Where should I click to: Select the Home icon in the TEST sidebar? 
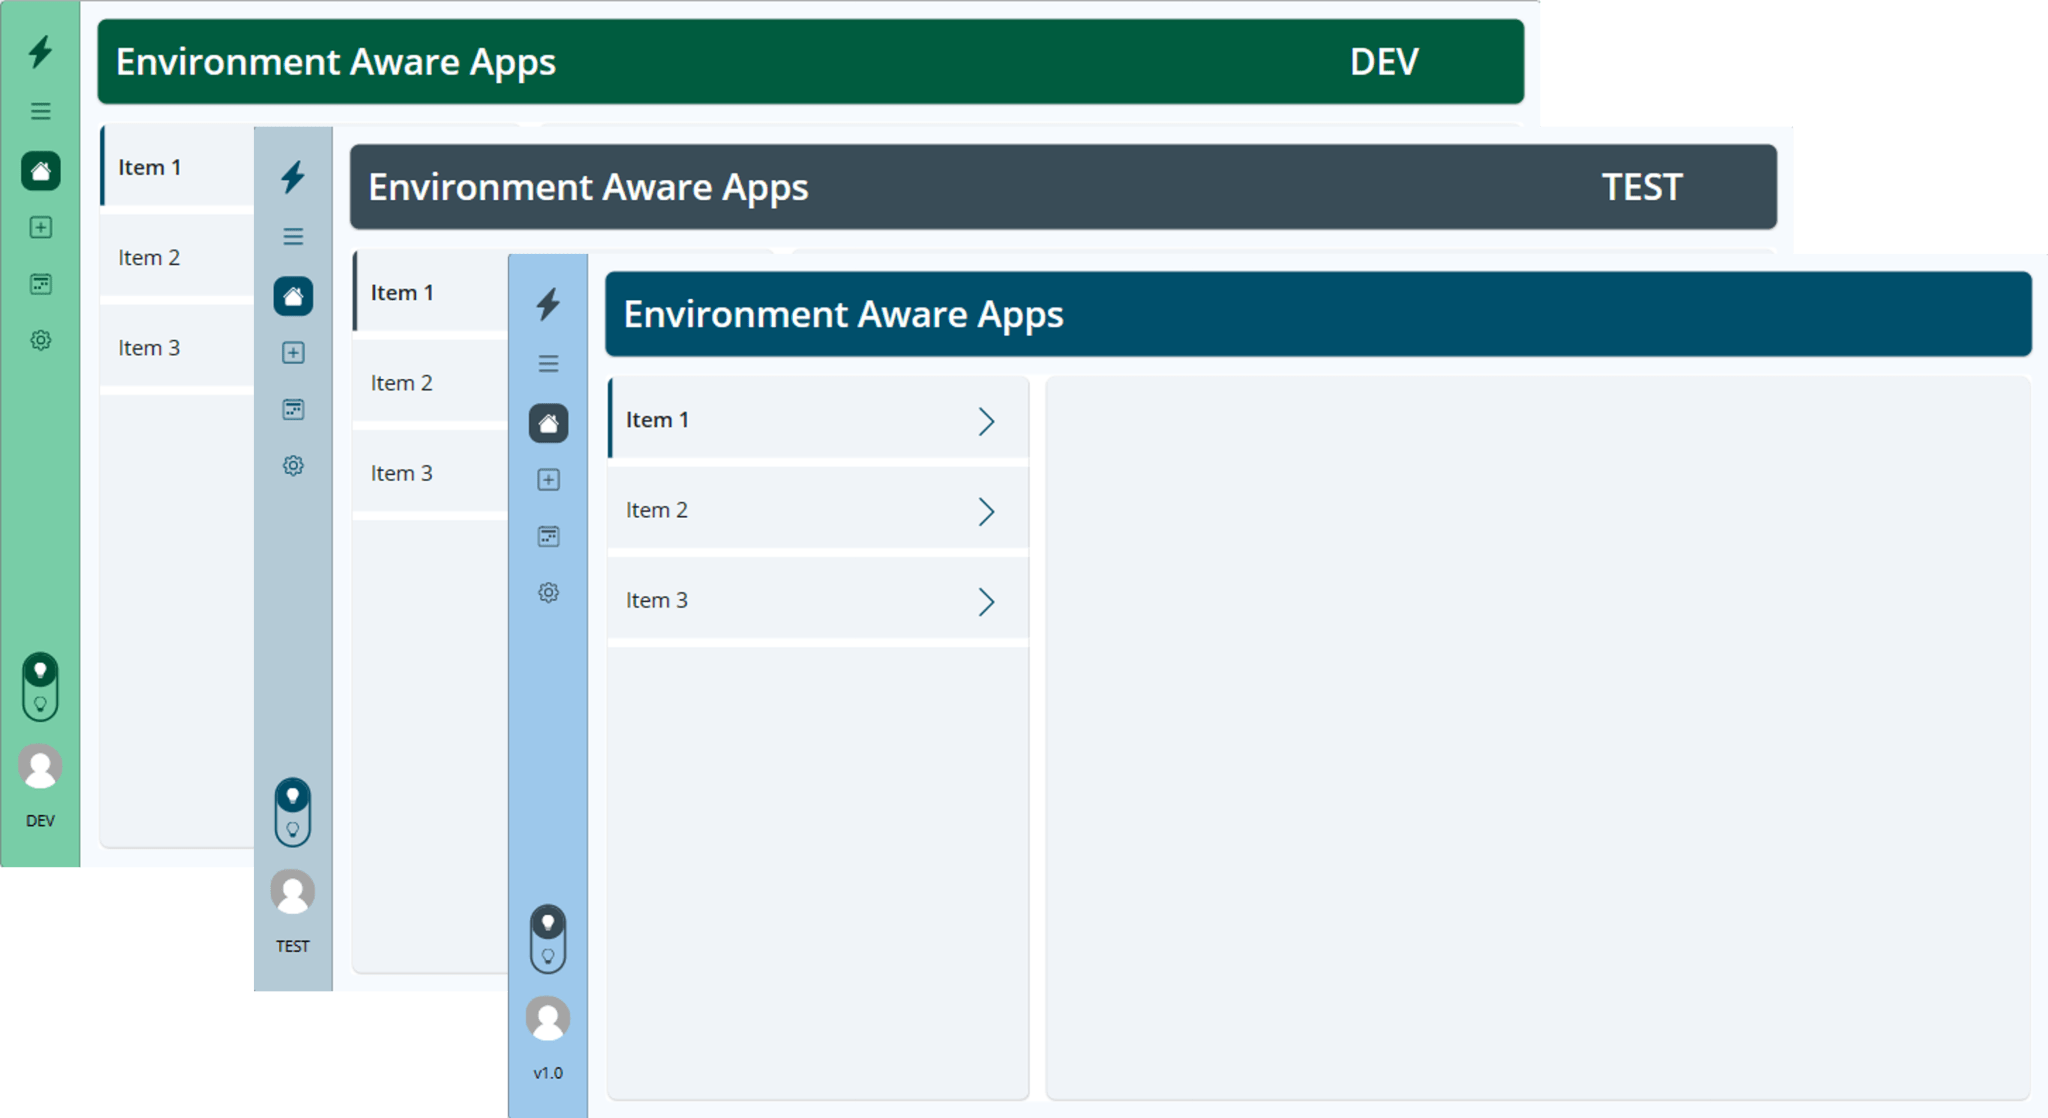293,296
